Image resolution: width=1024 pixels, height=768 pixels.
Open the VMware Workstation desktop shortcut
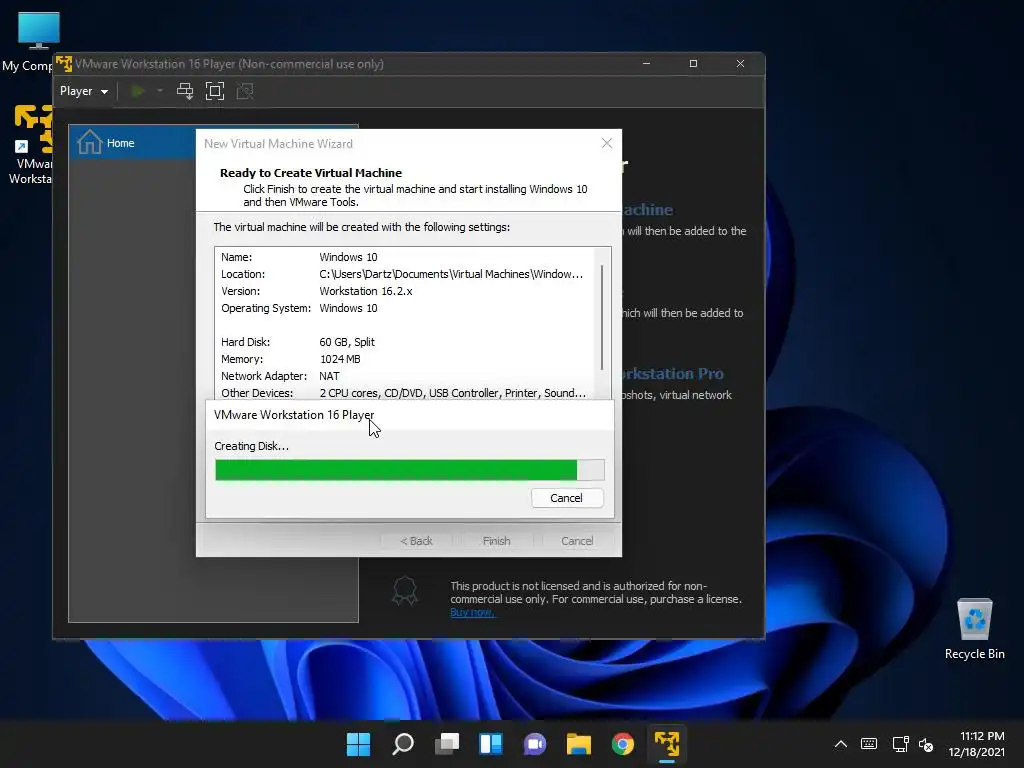33,145
